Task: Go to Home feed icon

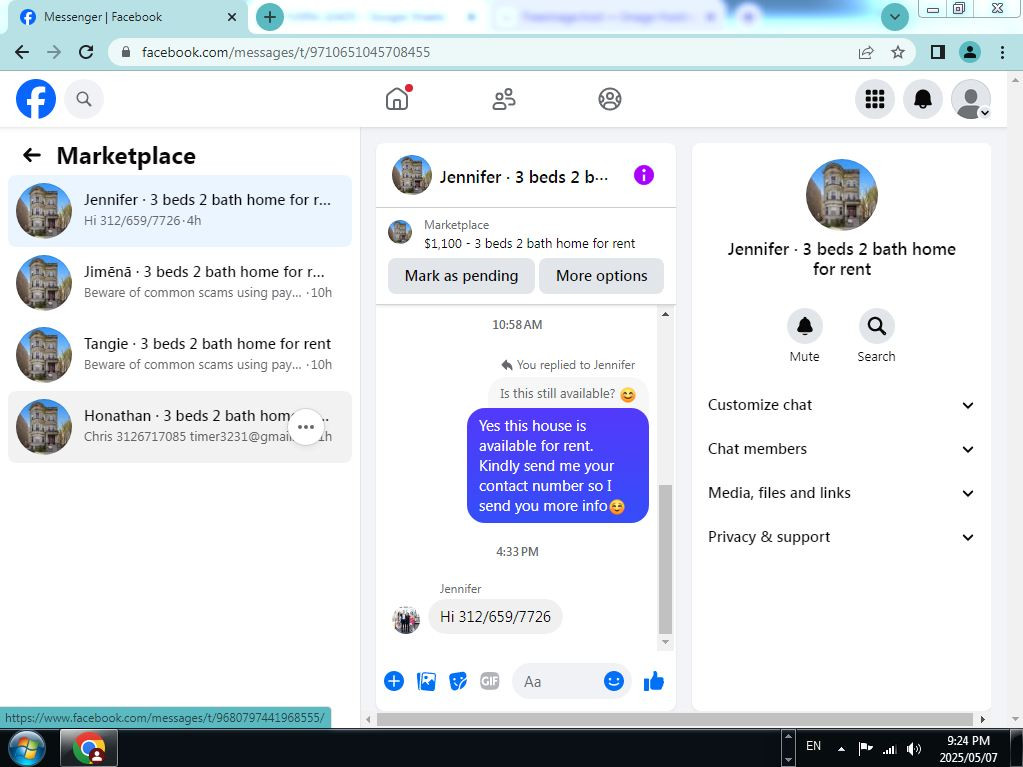Action: pos(397,99)
